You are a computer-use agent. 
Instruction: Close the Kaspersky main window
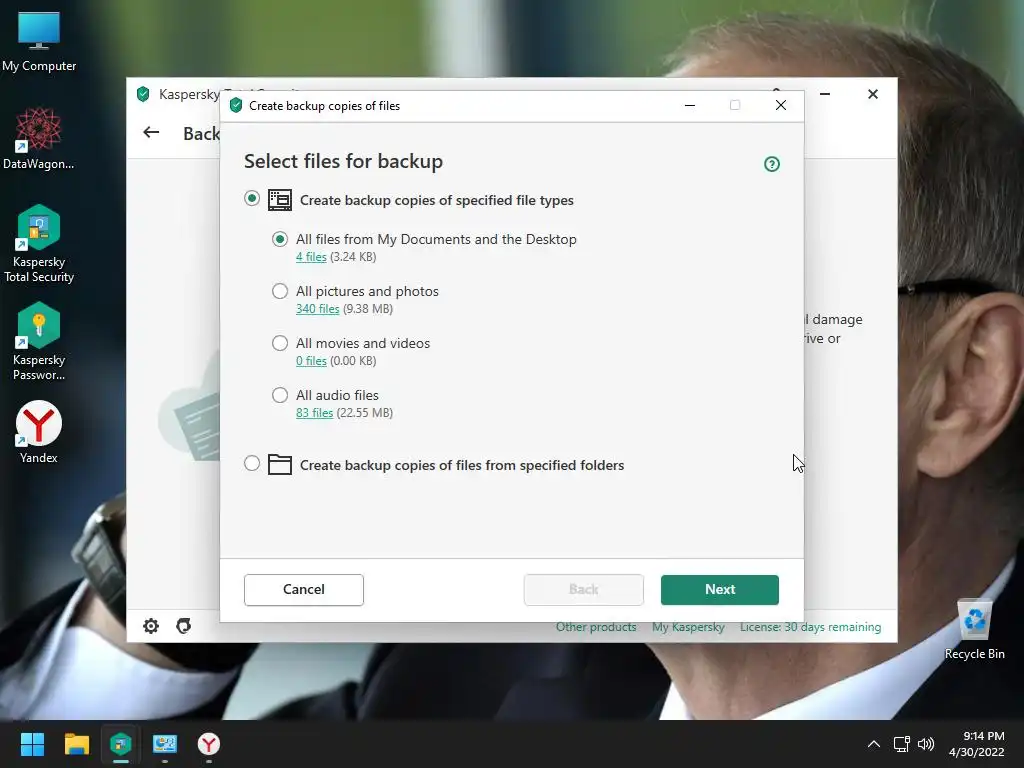tap(872, 94)
